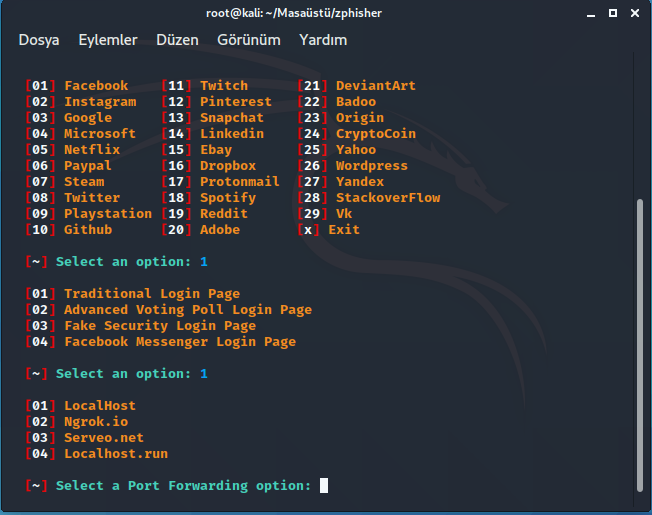The height and width of the screenshot is (515, 652).
Task: Click the Paypal option text
Action: [x=88, y=166]
